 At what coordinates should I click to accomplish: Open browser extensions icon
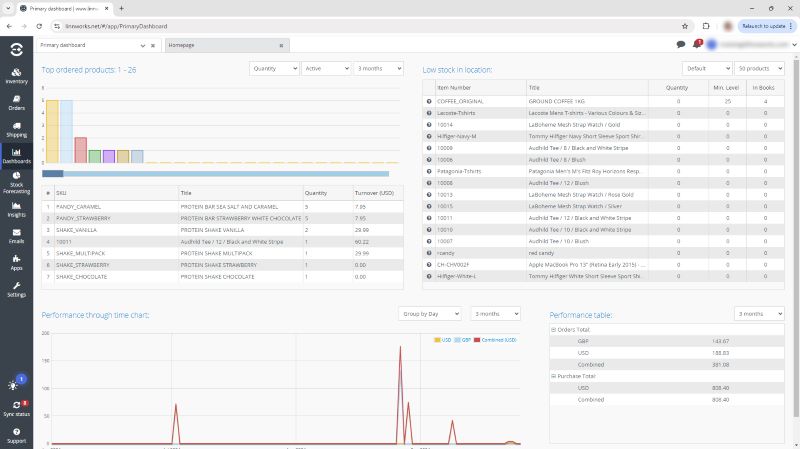pyautogui.click(x=706, y=26)
